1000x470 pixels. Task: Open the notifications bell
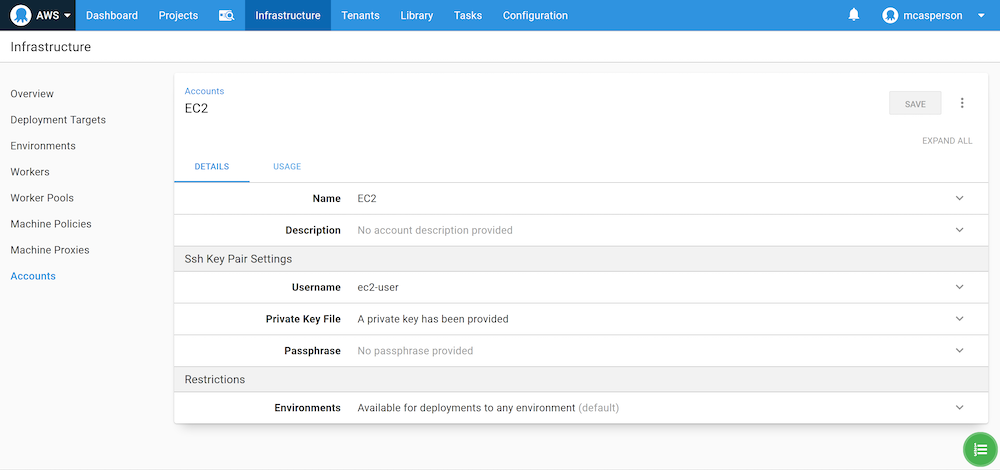(x=854, y=15)
